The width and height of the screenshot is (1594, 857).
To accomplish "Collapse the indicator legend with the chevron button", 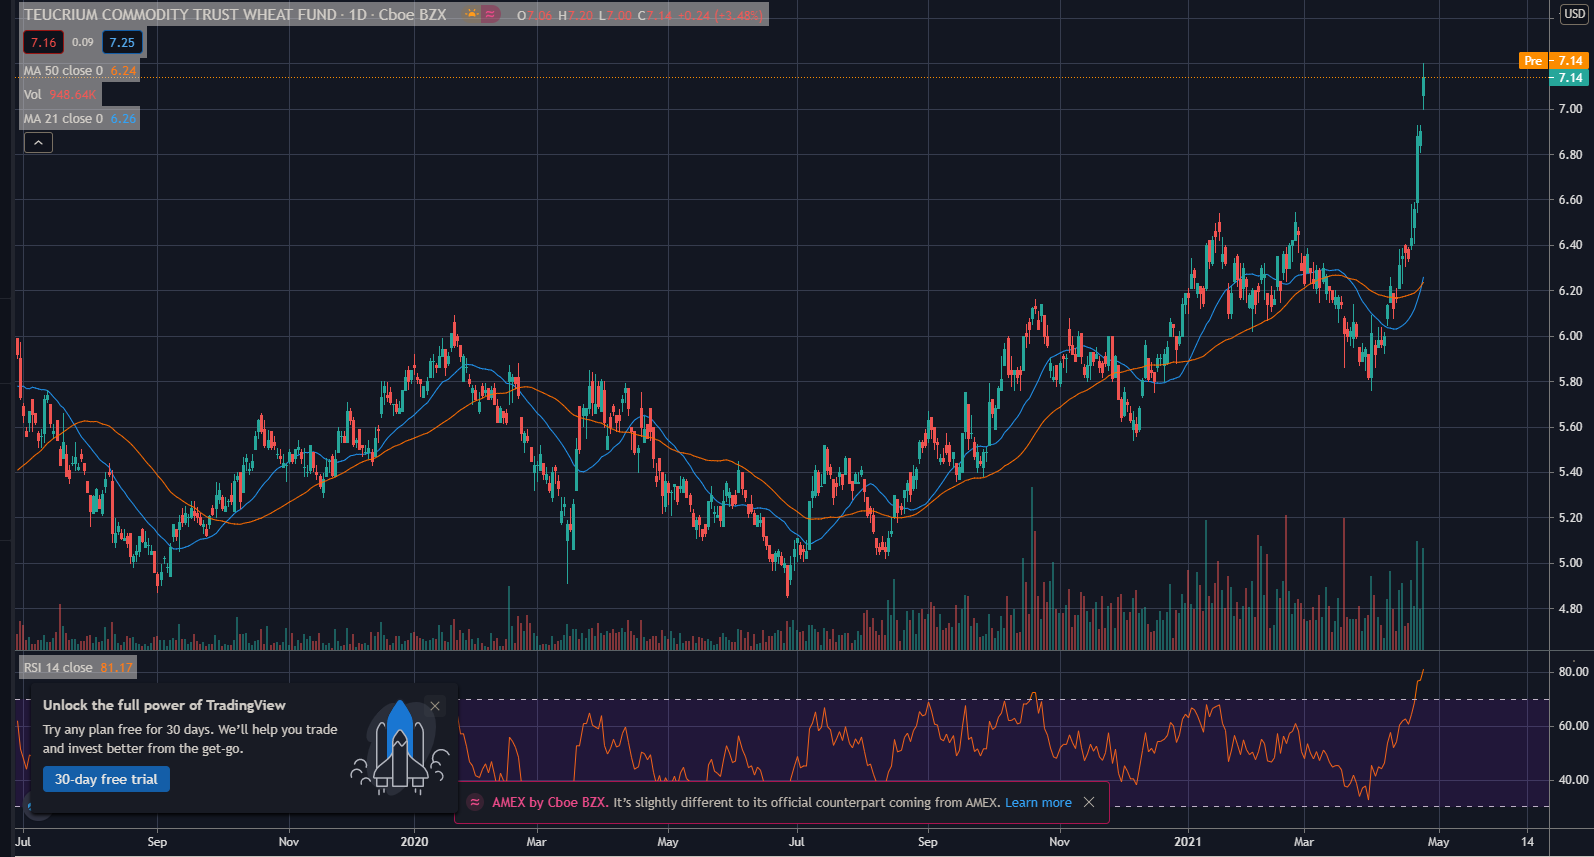I will (x=38, y=143).
